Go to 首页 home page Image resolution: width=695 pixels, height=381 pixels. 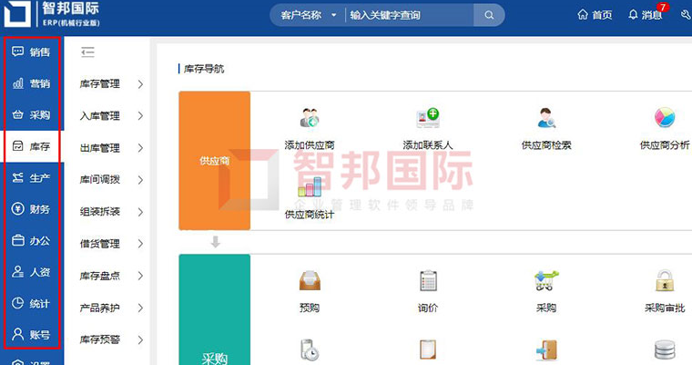click(594, 15)
